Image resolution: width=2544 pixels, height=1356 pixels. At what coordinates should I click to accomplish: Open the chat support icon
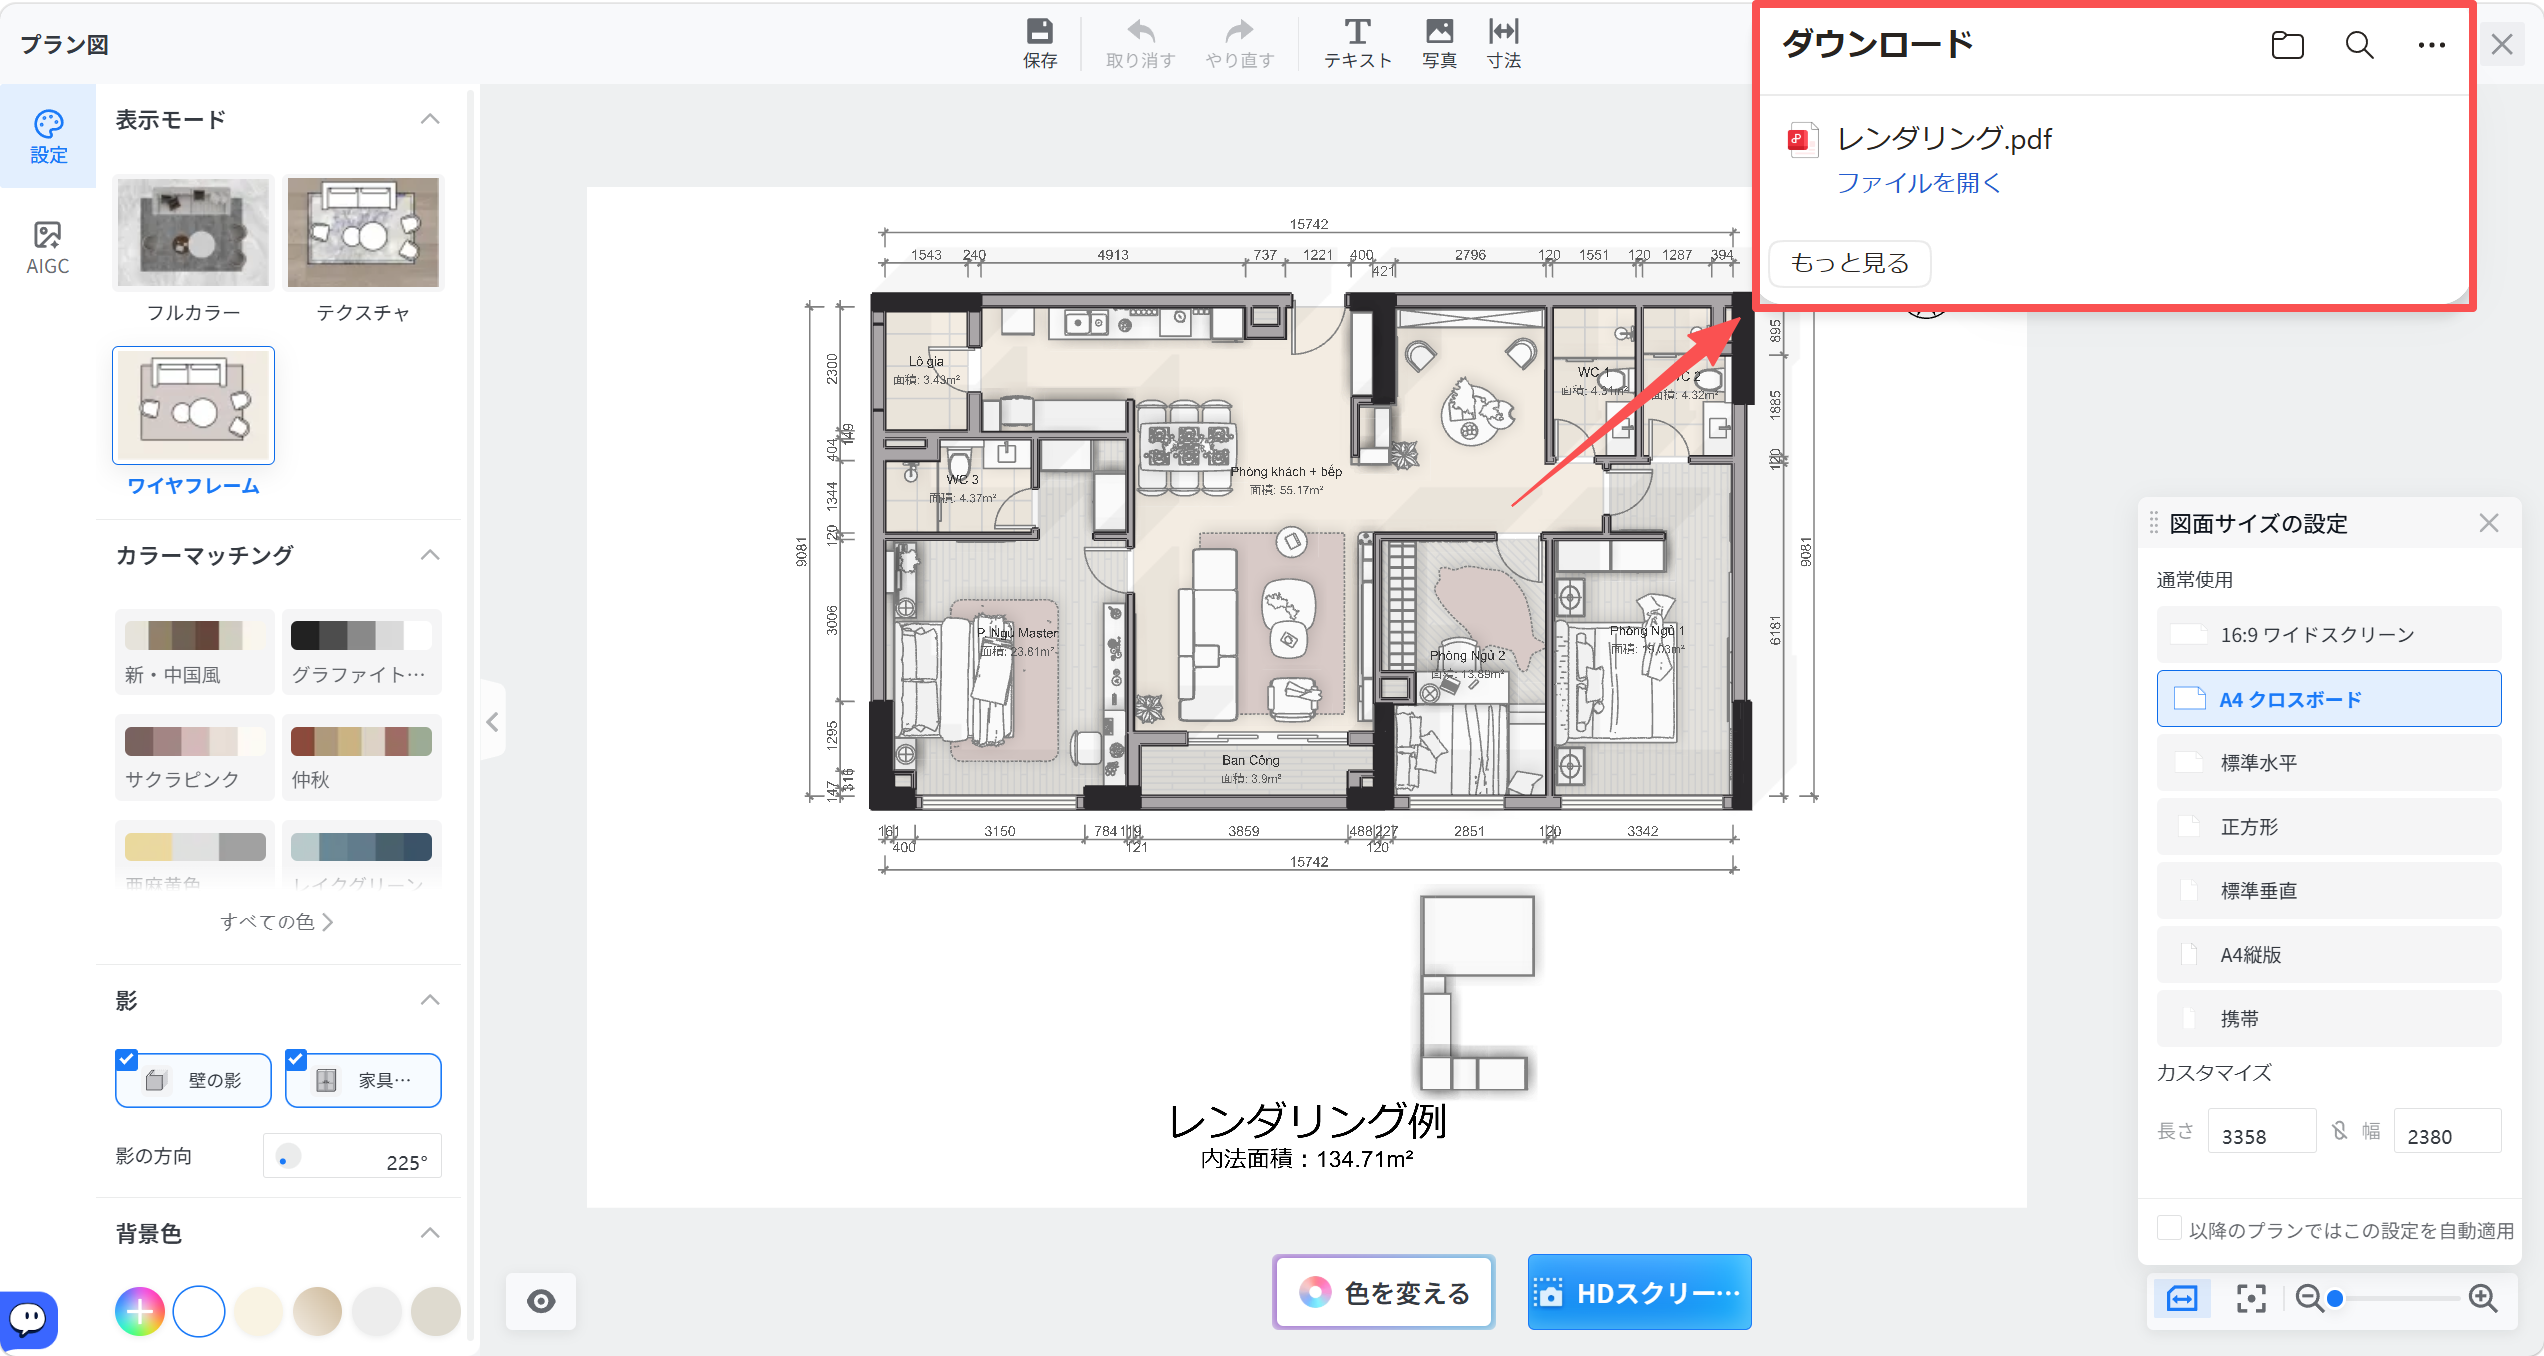click(x=28, y=1320)
